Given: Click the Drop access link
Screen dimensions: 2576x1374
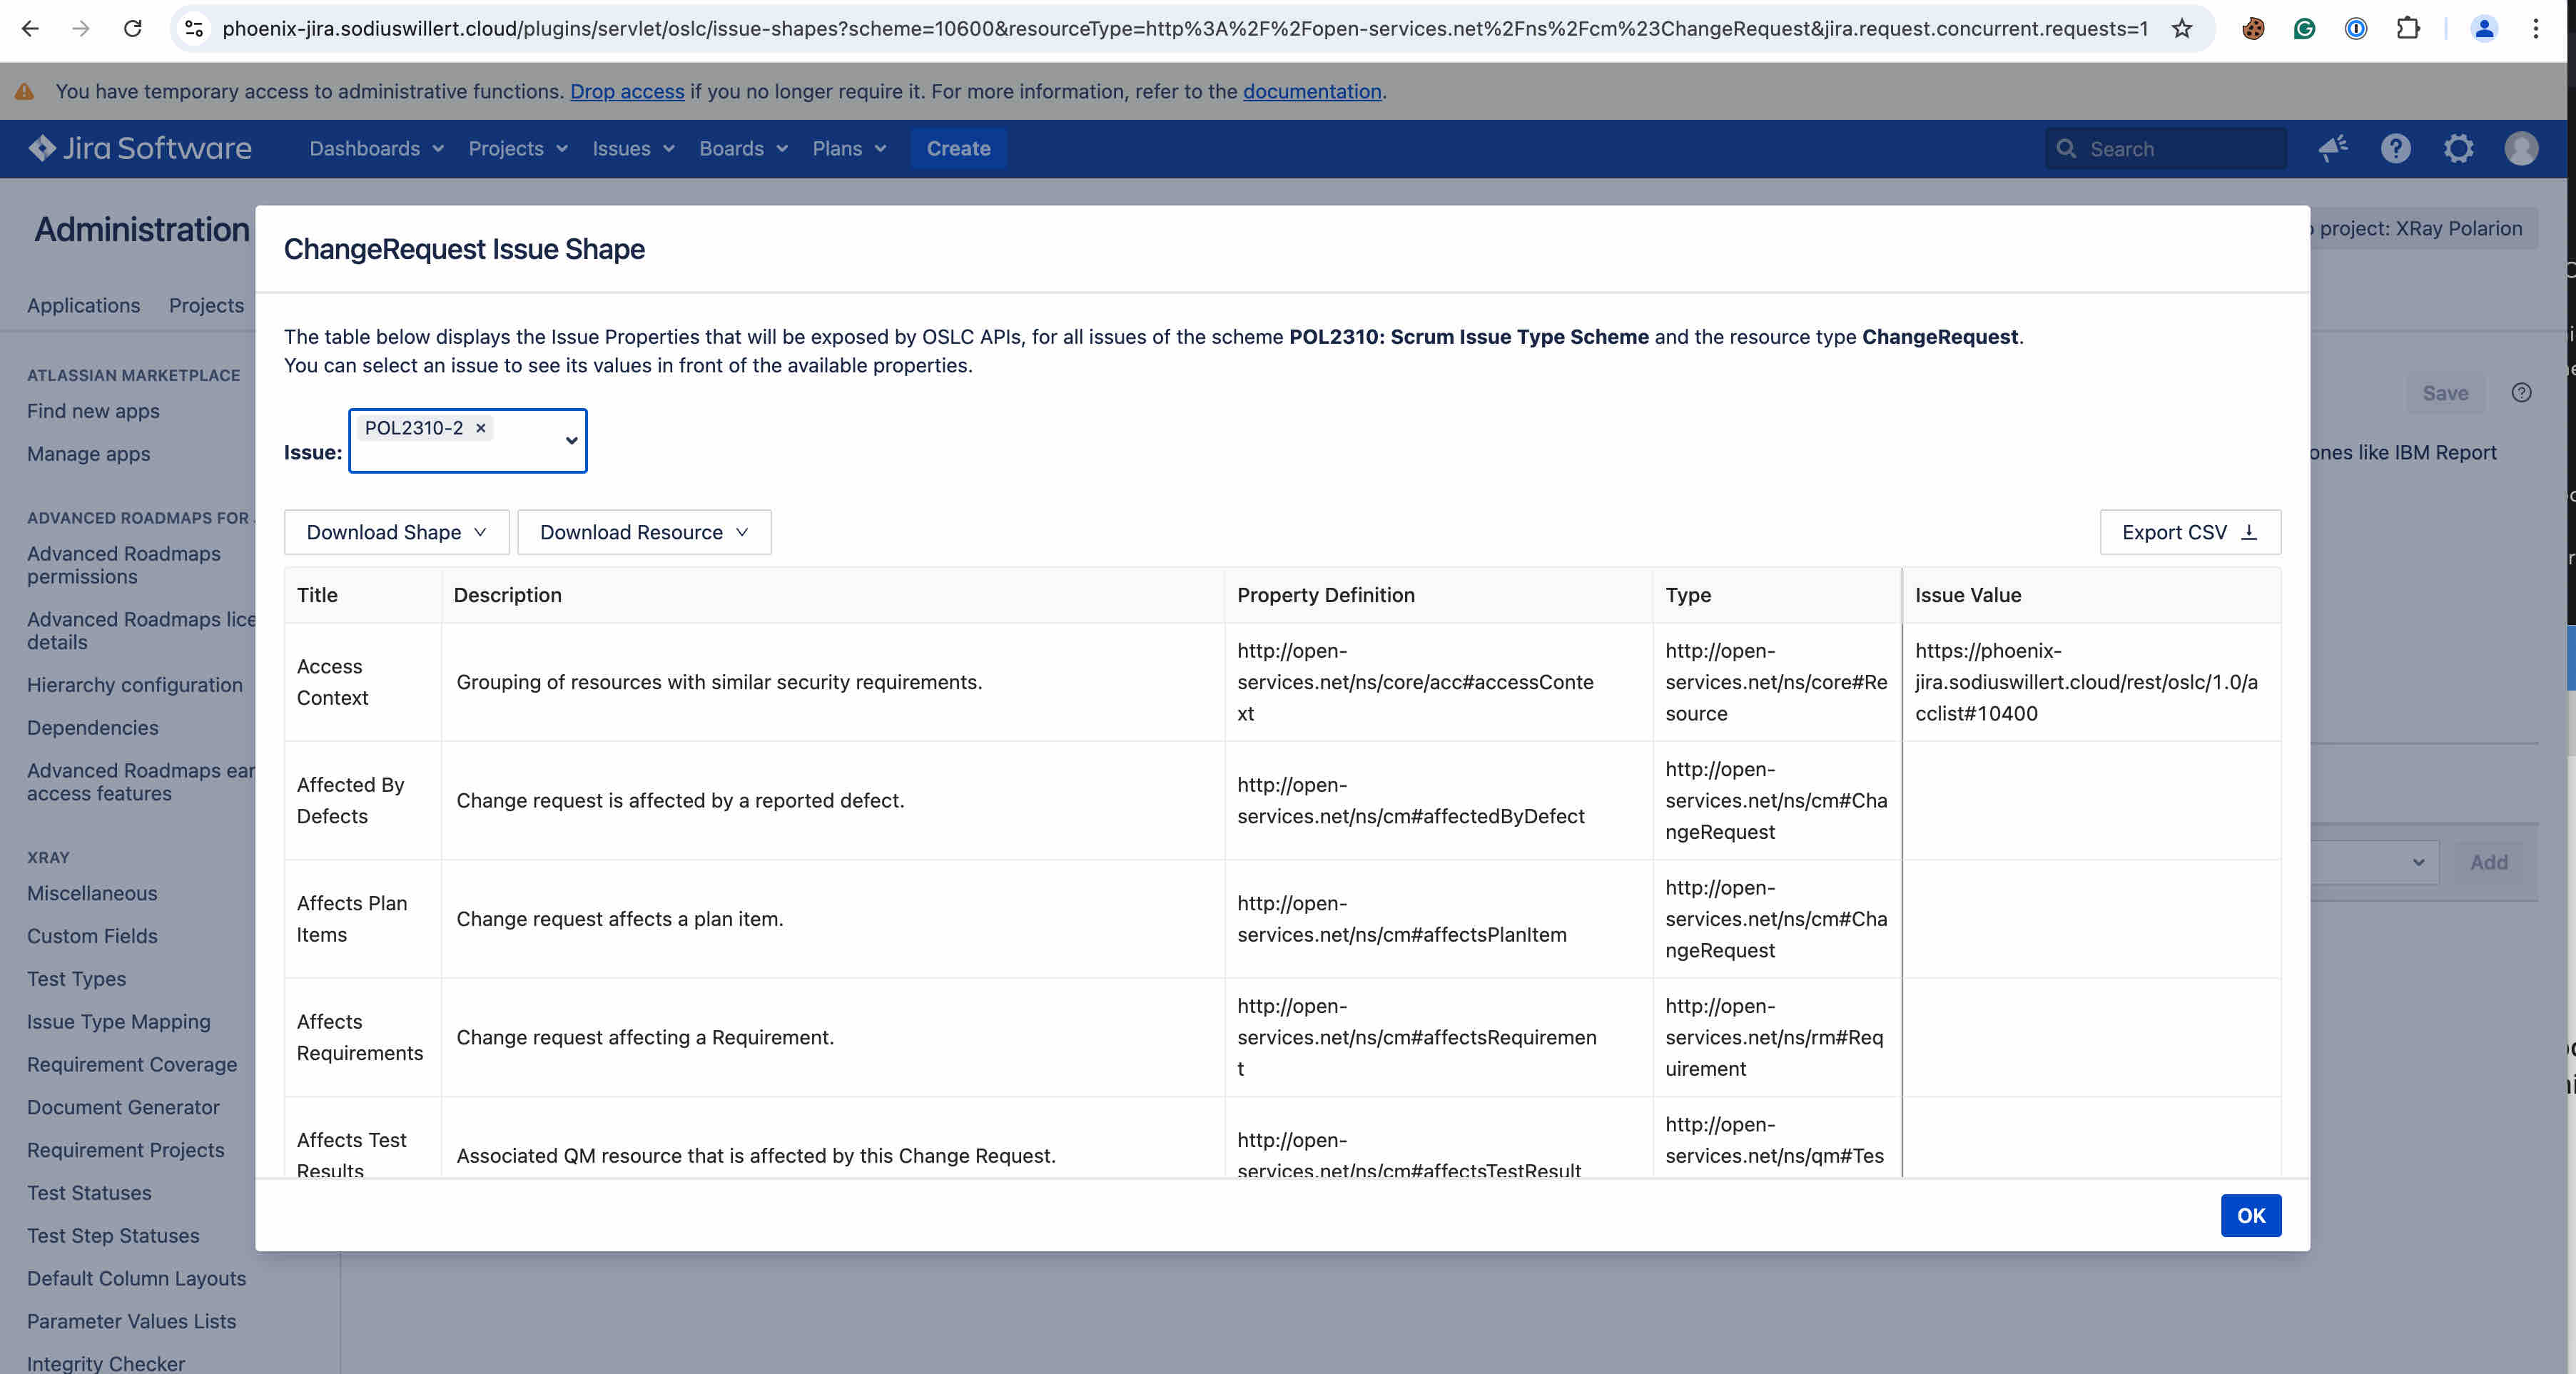Looking at the screenshot, I should click(x=627, y=91).
